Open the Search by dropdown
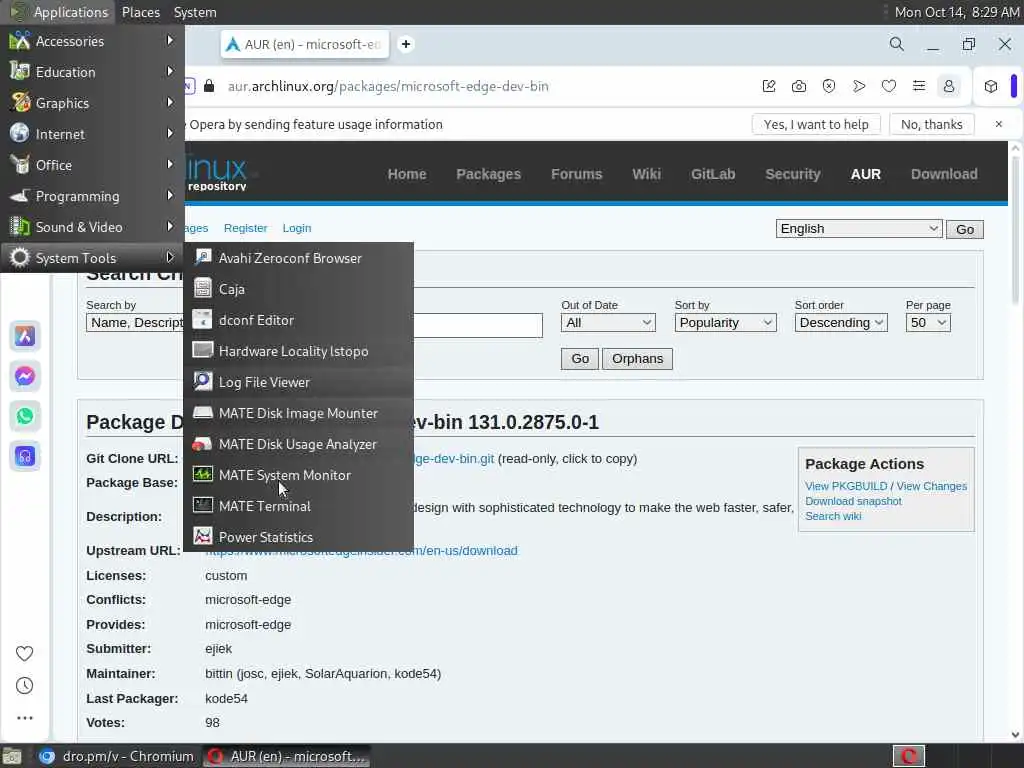This screenshot has height=768, width=1024. (135, 323)
